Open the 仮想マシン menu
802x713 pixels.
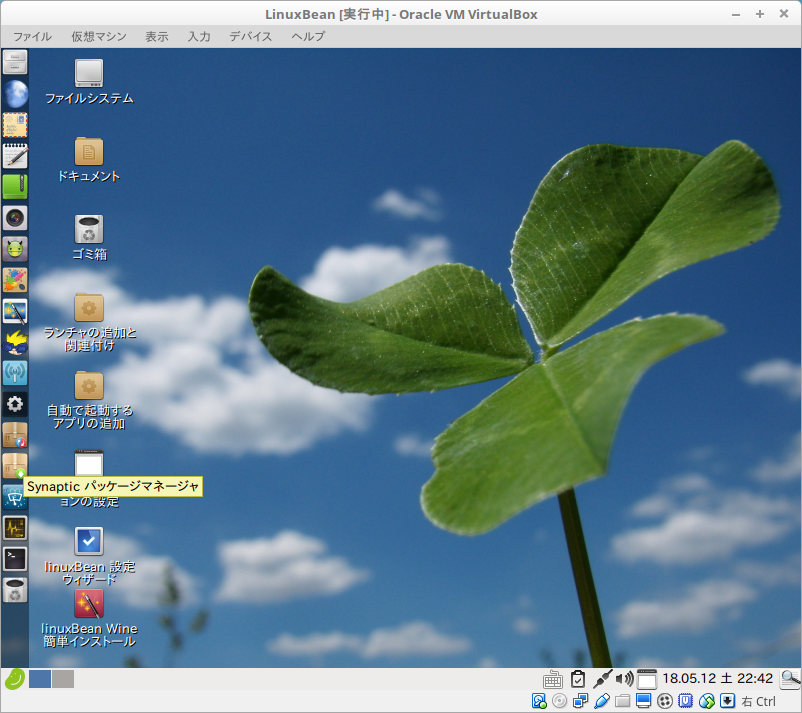coord(99,36)
